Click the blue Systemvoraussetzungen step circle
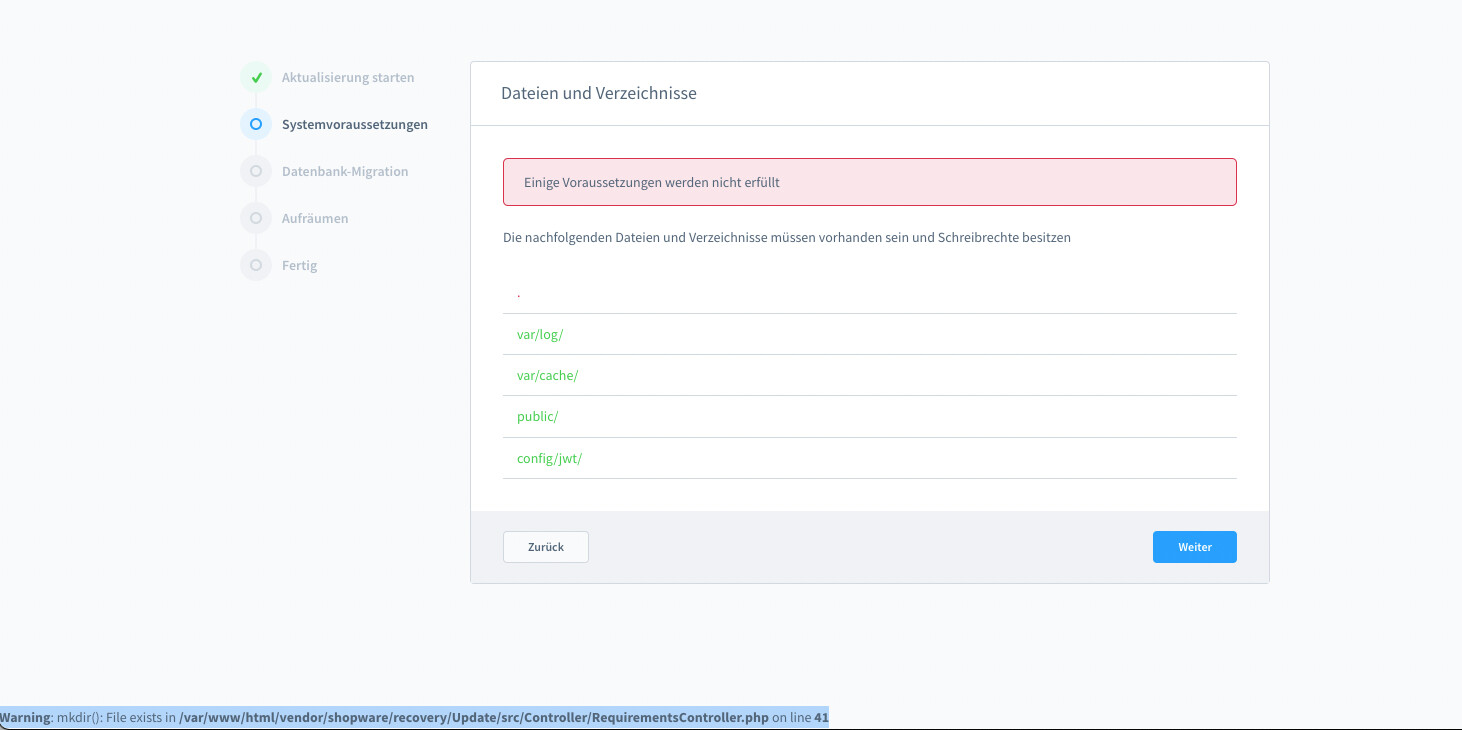Screen dimensions: 1462x730 click(x=256, y=124)
